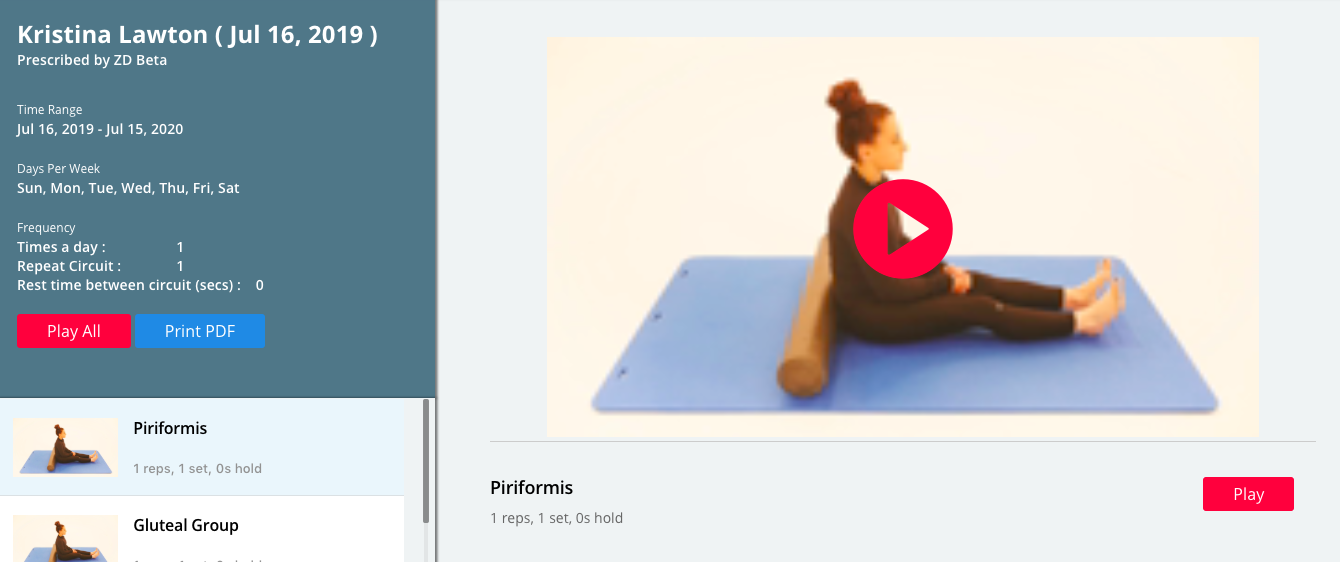Screen dimensions: 1340x562
Task: Click the reps and sets text under Piriformis heading
Action: click(x=556, y=518)
